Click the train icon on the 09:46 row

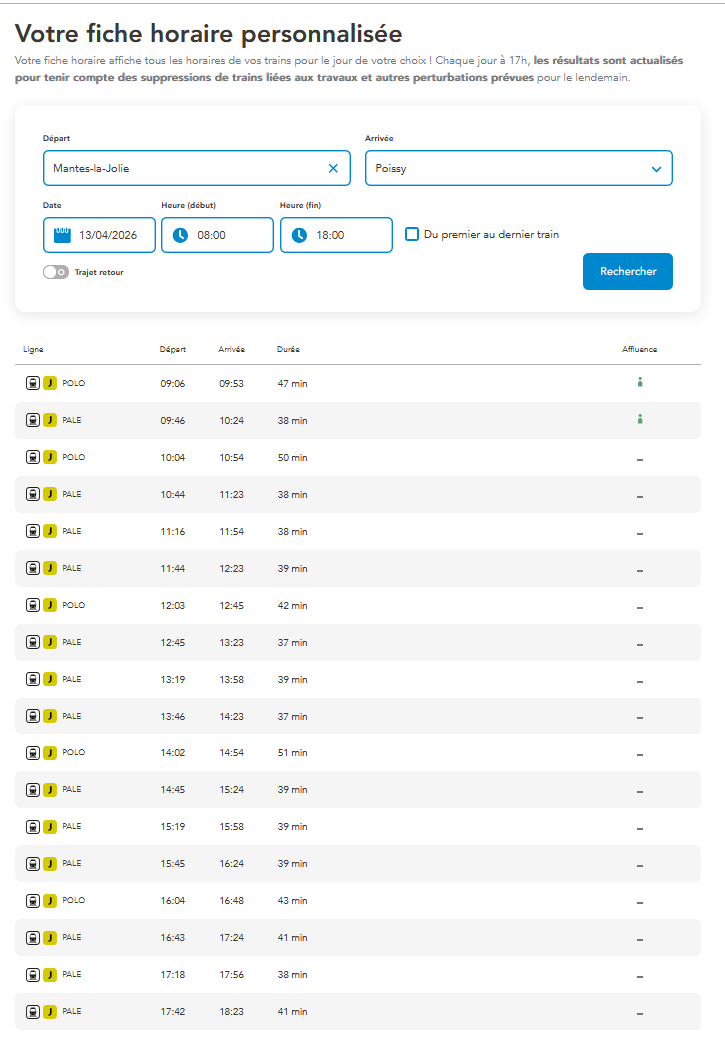(33, 420)
